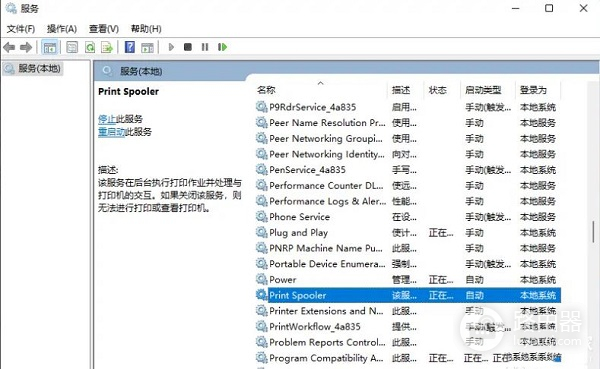
Task: Maximize the 服务 window
Action: [549, 8]
